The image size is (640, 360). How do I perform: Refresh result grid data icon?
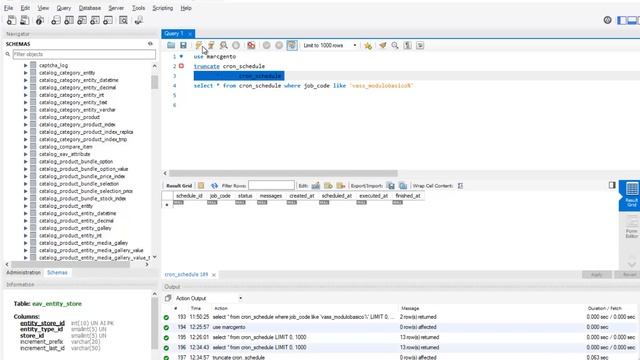point(214,186)
